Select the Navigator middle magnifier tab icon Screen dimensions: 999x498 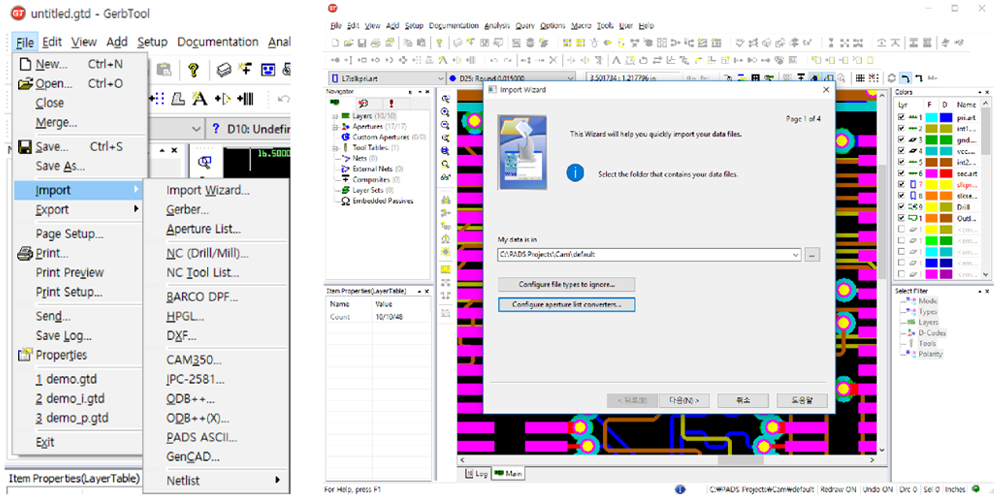[x=363, y=103]
